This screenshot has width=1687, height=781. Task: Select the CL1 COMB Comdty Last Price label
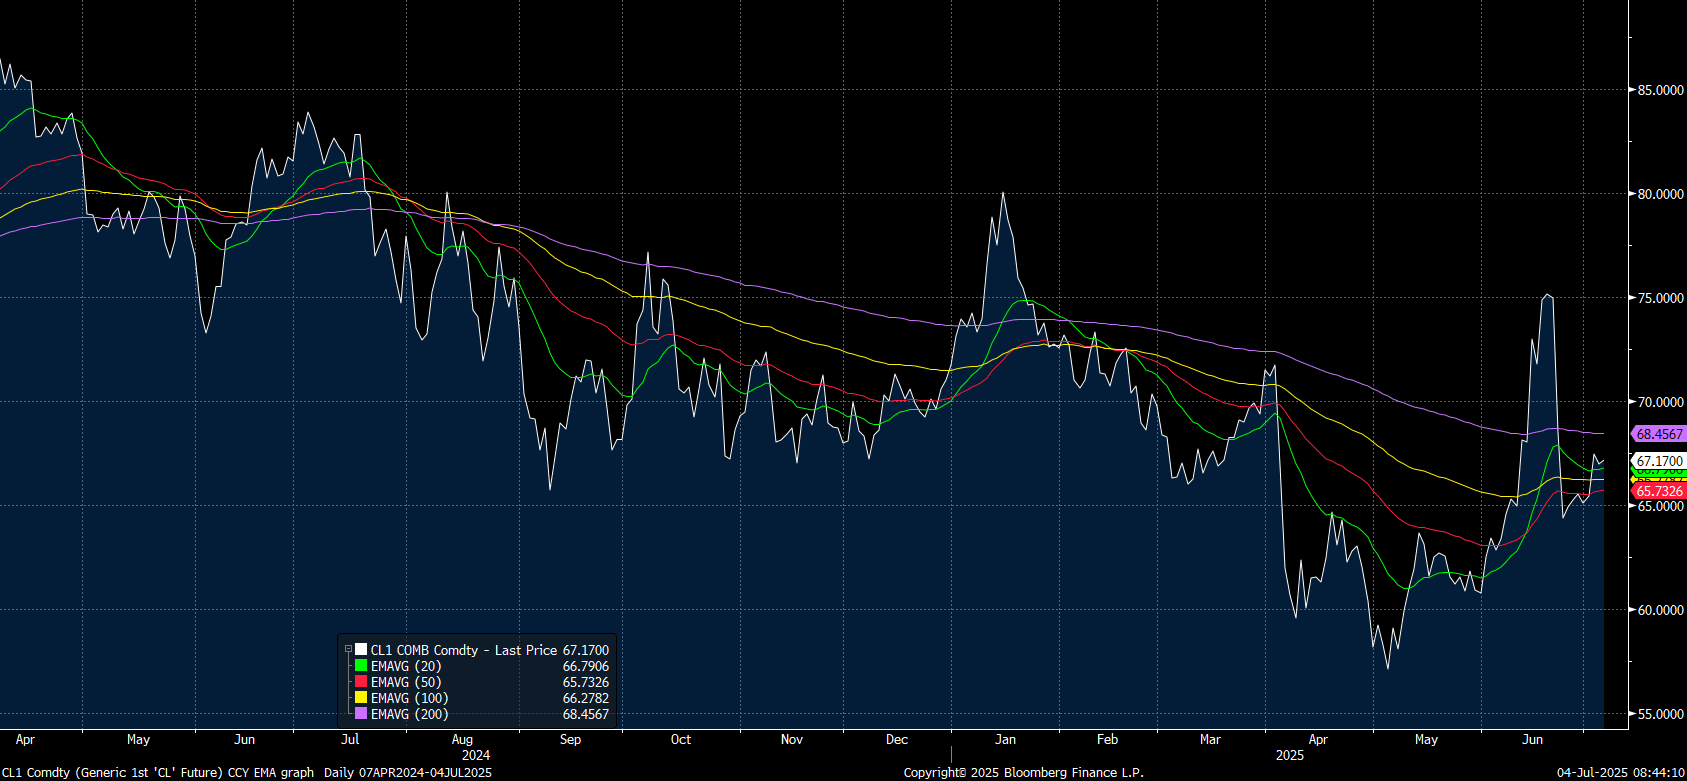click(x=463, y=650)
